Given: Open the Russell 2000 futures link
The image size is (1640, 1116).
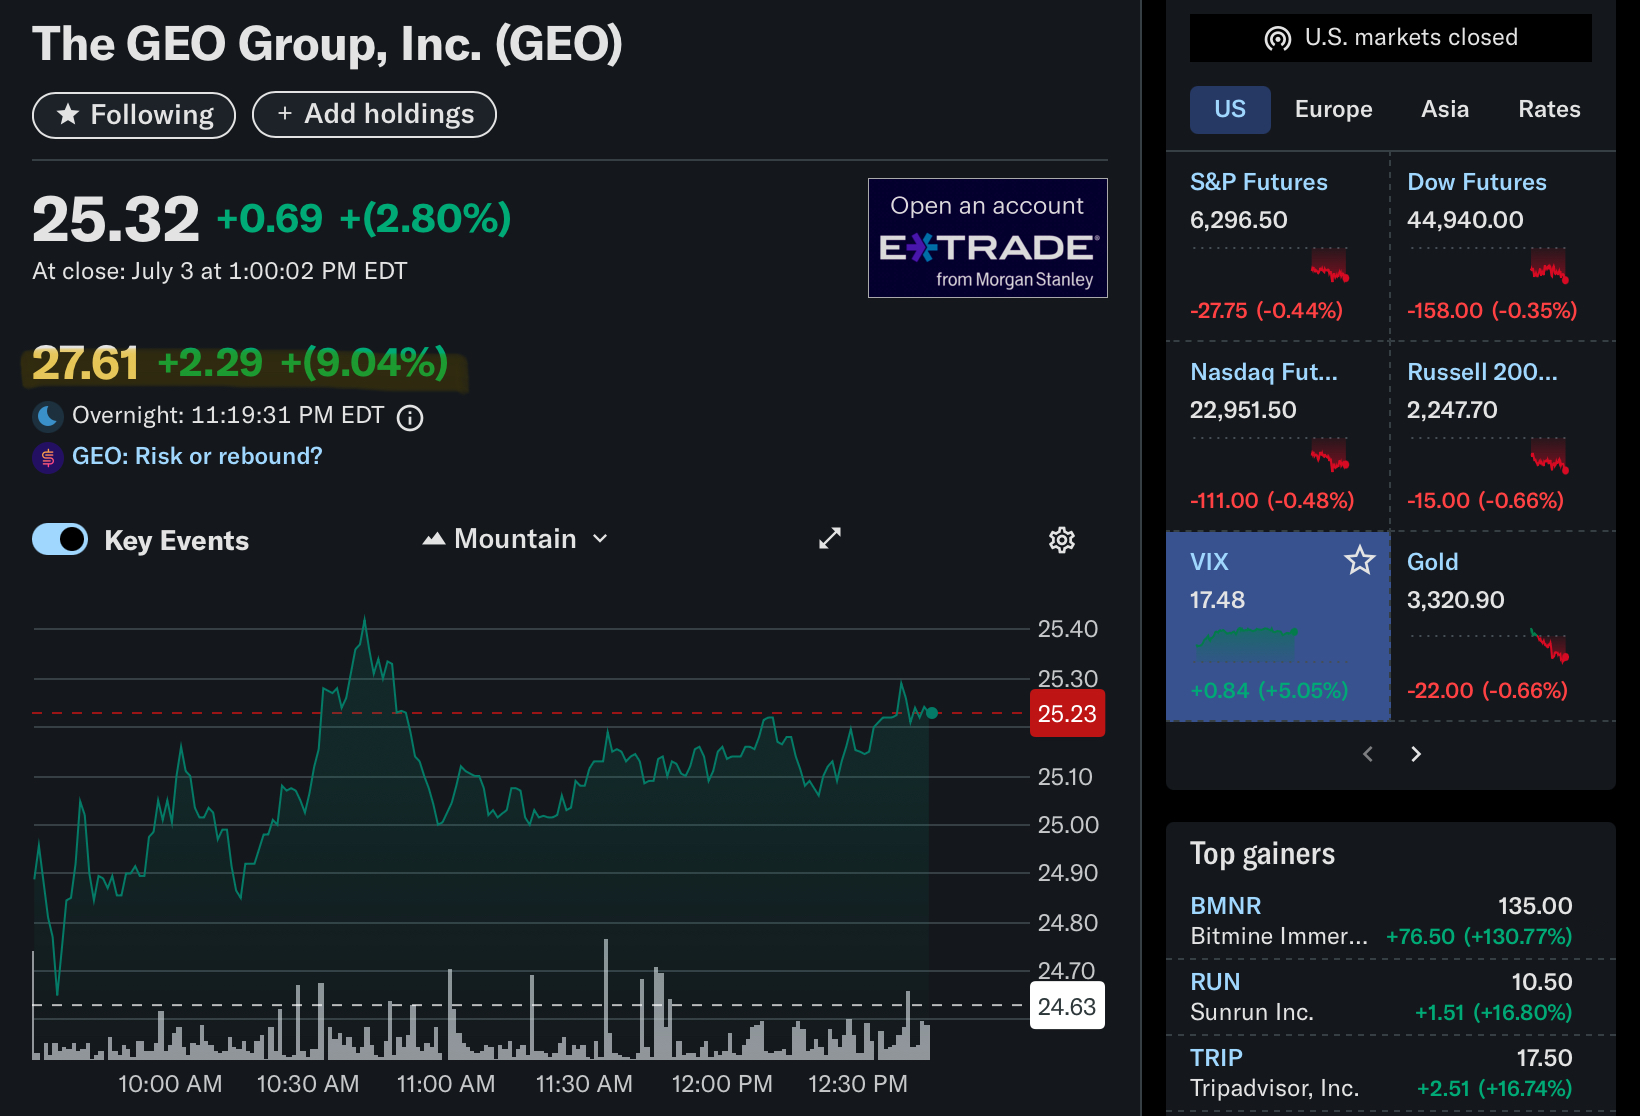Looking at the screenshot, I should 1482,372.
